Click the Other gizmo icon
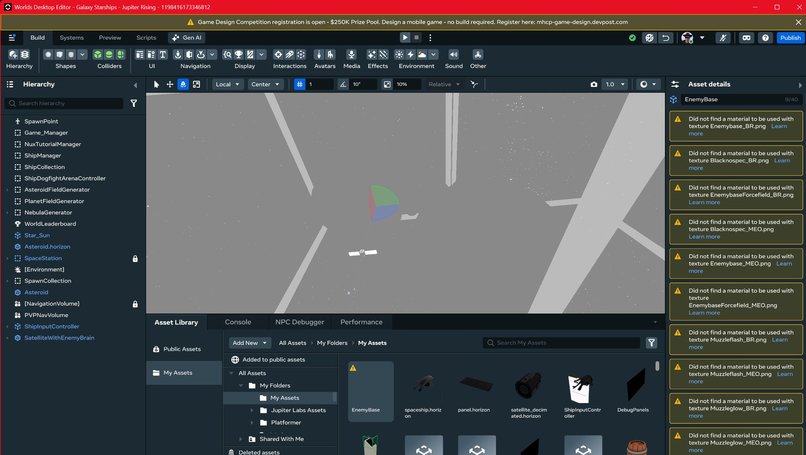Screen dimensions: 806x455 click(x=478, y=54)
